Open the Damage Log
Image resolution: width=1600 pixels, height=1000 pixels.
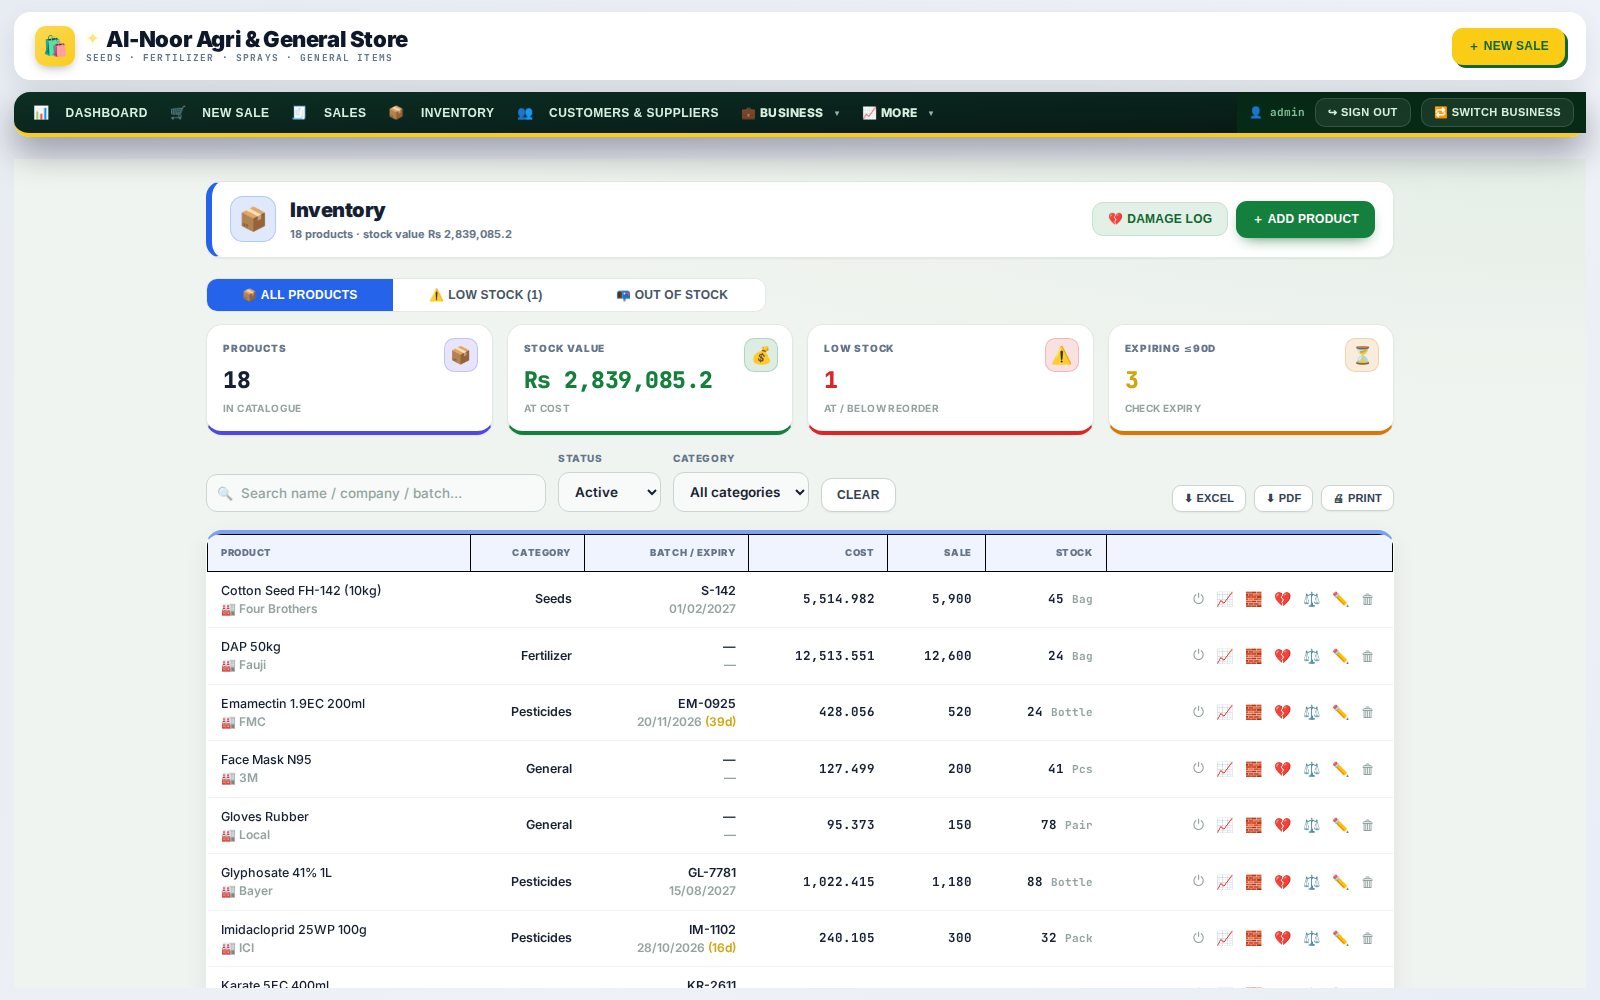pyautogui.click(x=1160, y=219)
